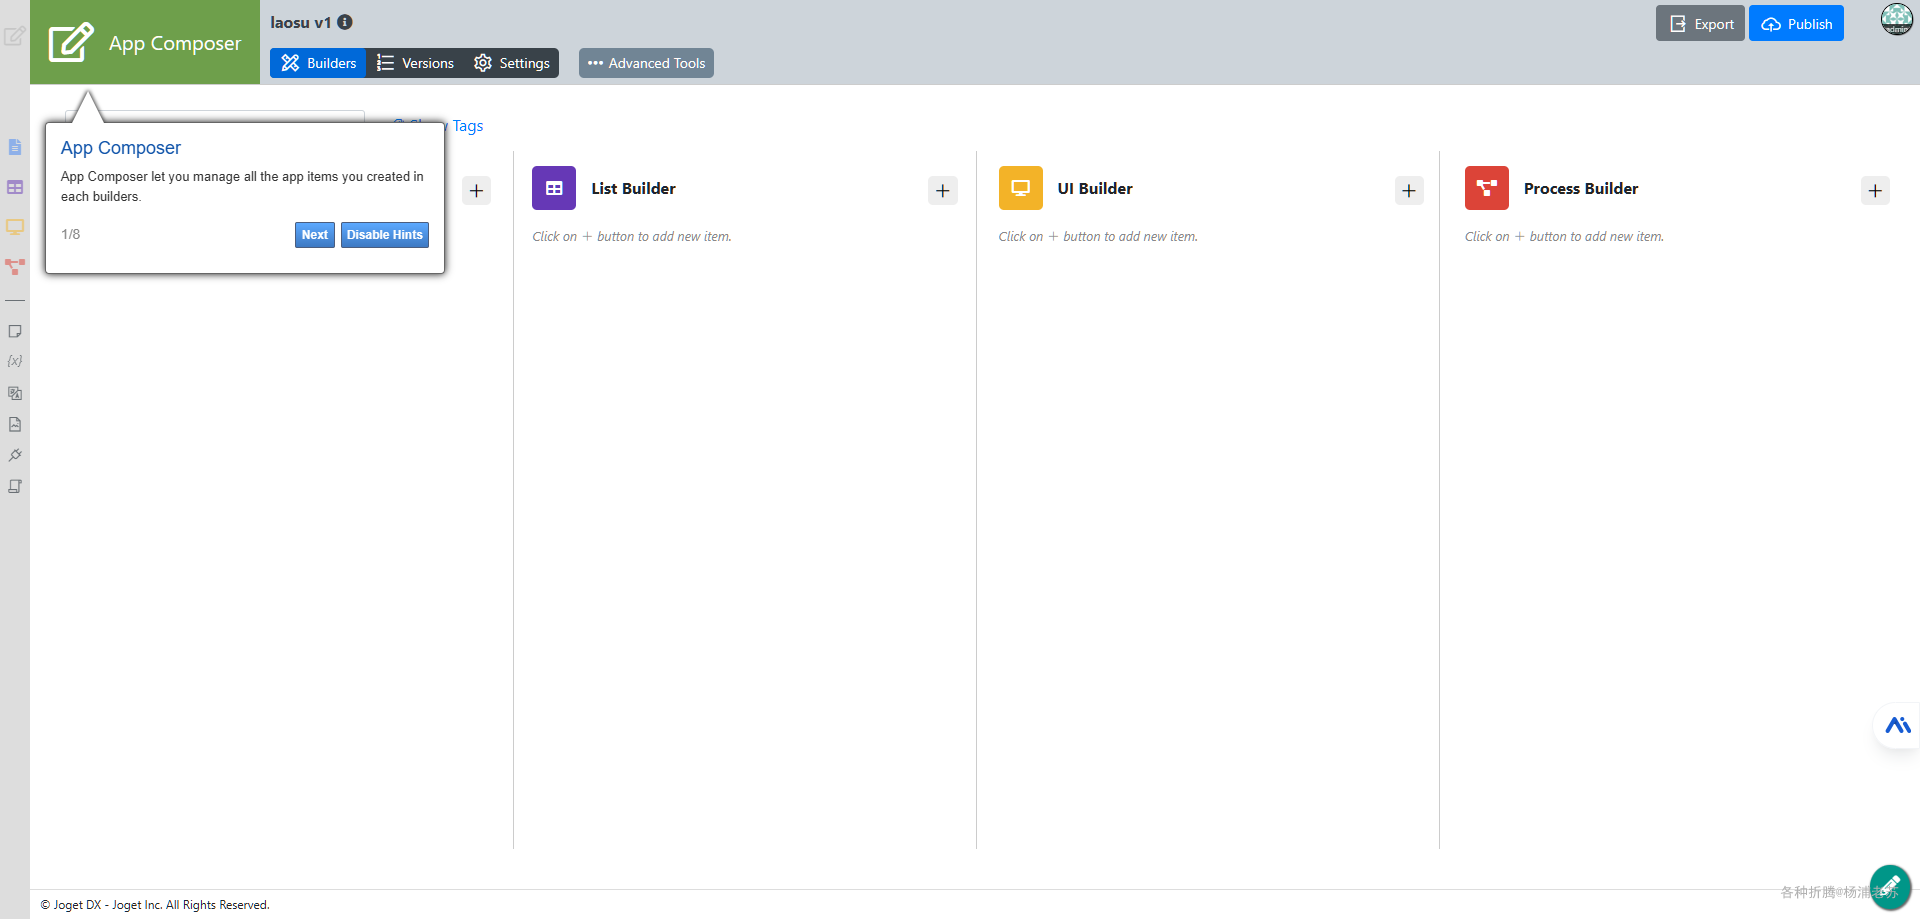Click the List Builder heading

tap(633, 188)
